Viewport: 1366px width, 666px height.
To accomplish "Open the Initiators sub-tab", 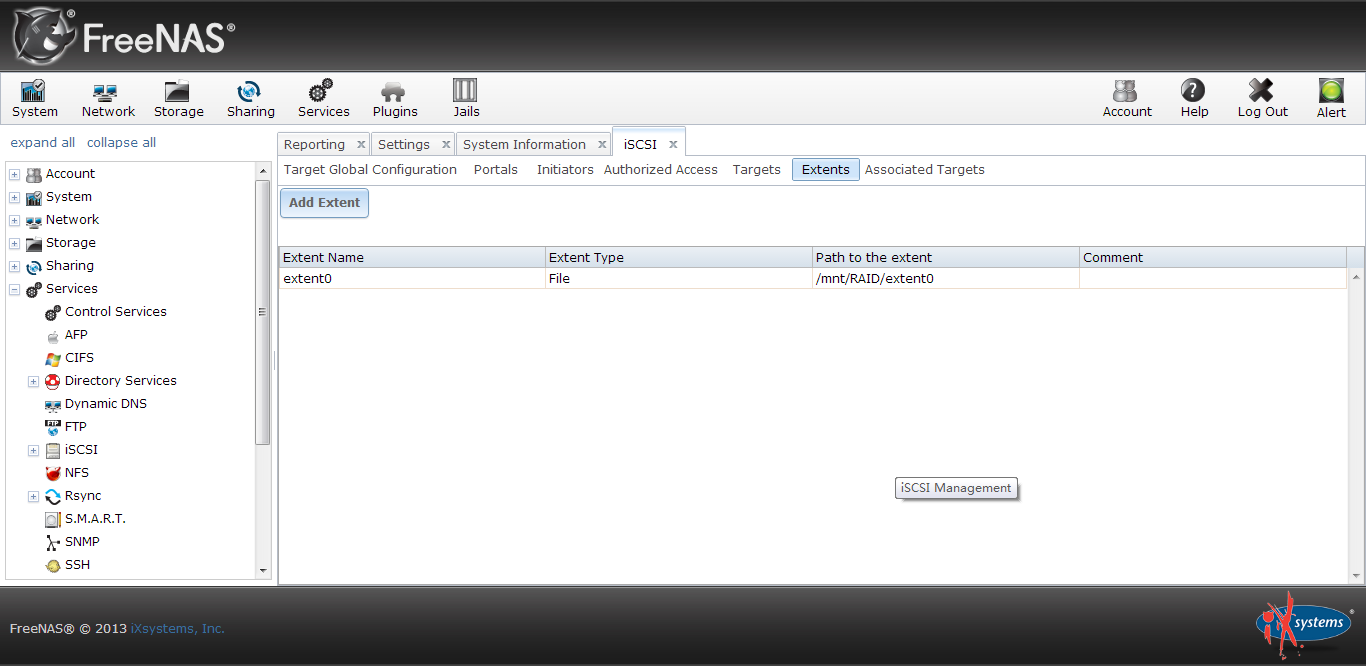I will [565, 170].
